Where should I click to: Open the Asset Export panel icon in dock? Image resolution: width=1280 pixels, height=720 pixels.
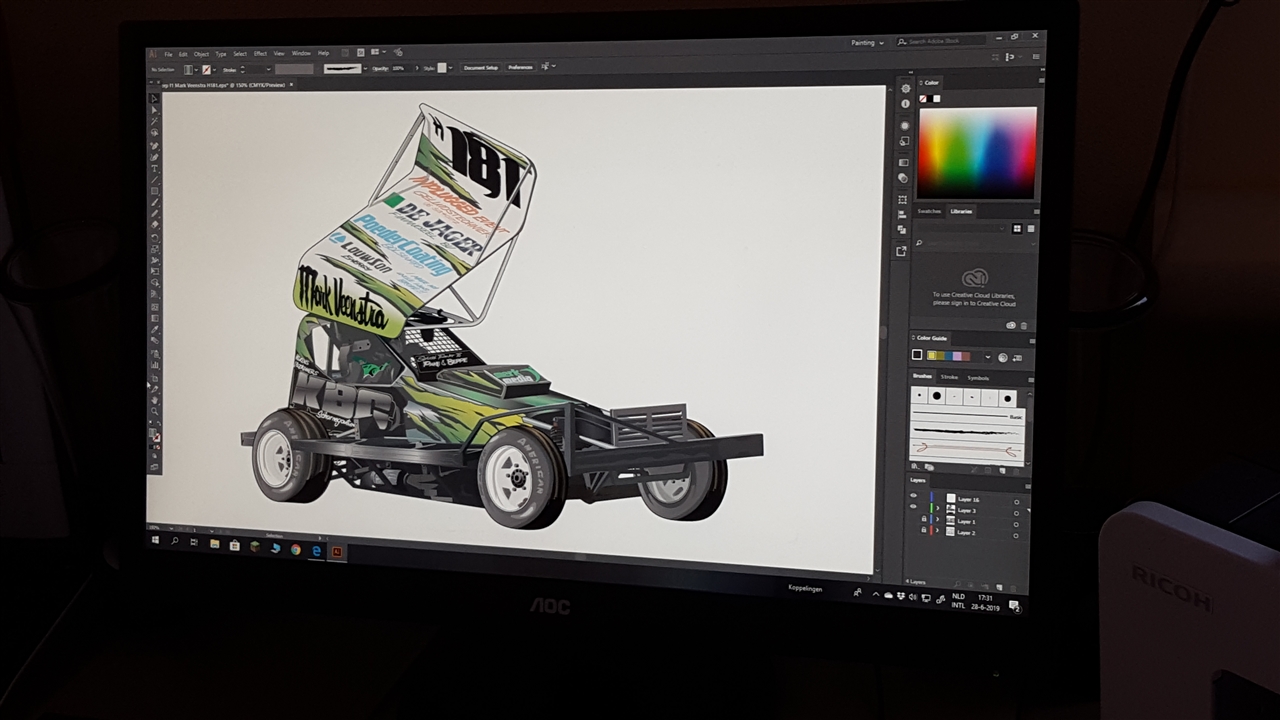coord(901,251)
